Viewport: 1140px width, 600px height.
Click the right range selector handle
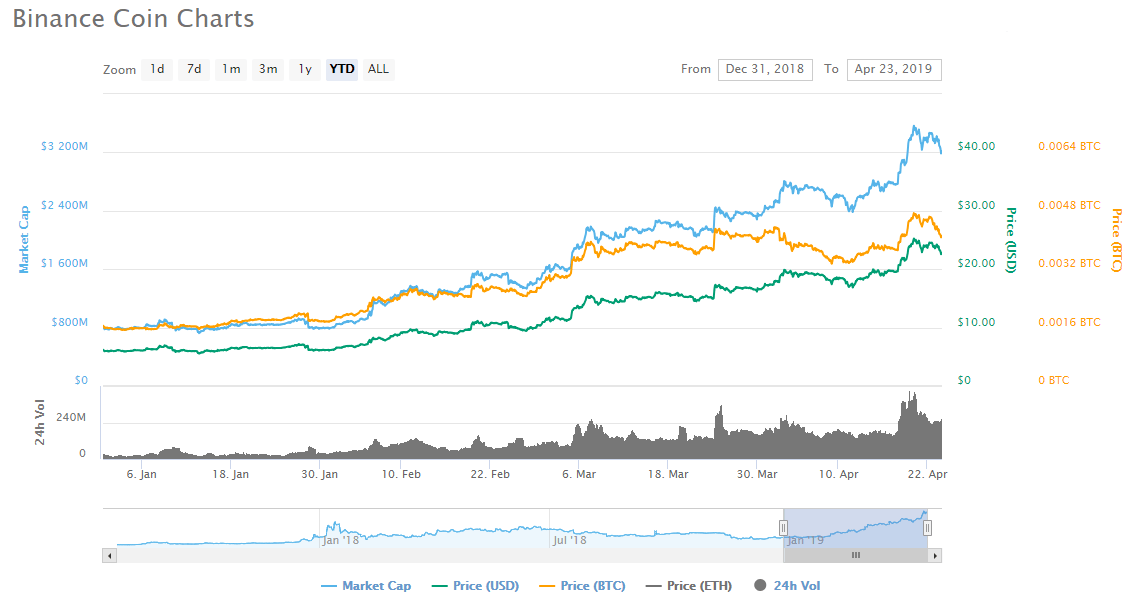(926, 525)
